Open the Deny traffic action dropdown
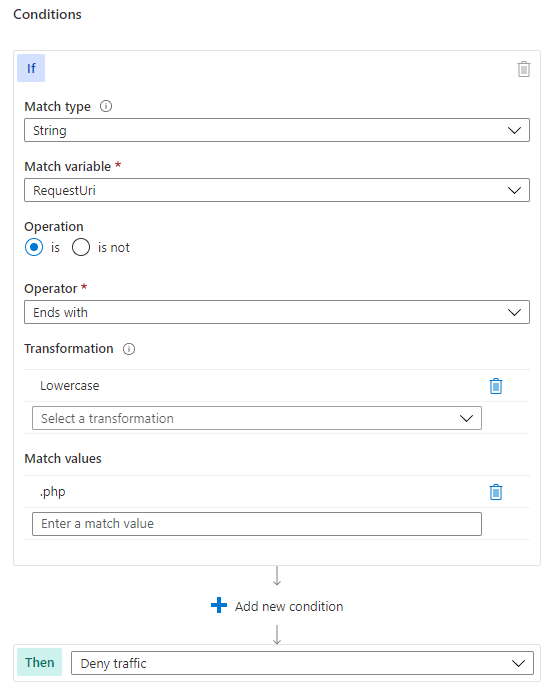This screenshot has height=695, width=552. (302, 663)
